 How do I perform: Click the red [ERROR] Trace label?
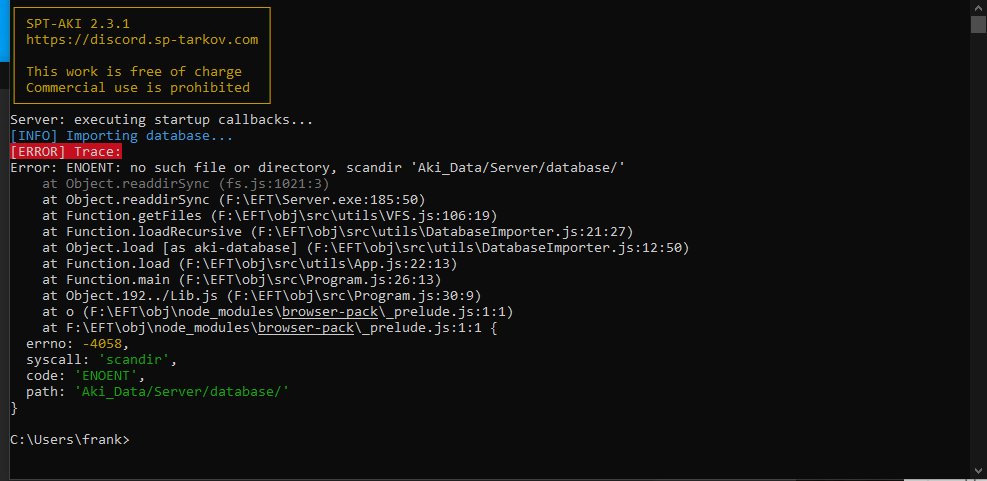[66, 152]
